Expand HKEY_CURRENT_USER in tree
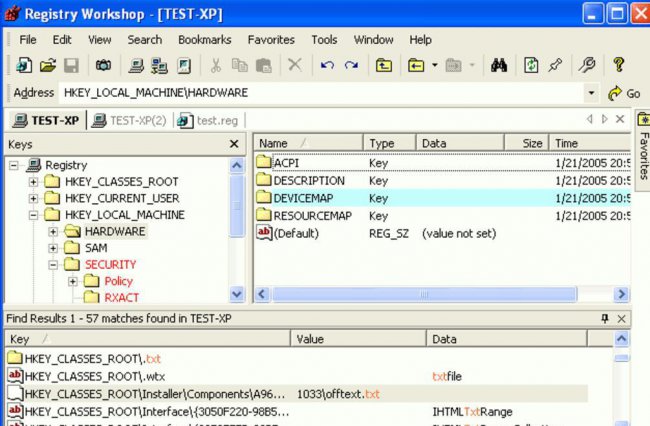 point(33,198)
